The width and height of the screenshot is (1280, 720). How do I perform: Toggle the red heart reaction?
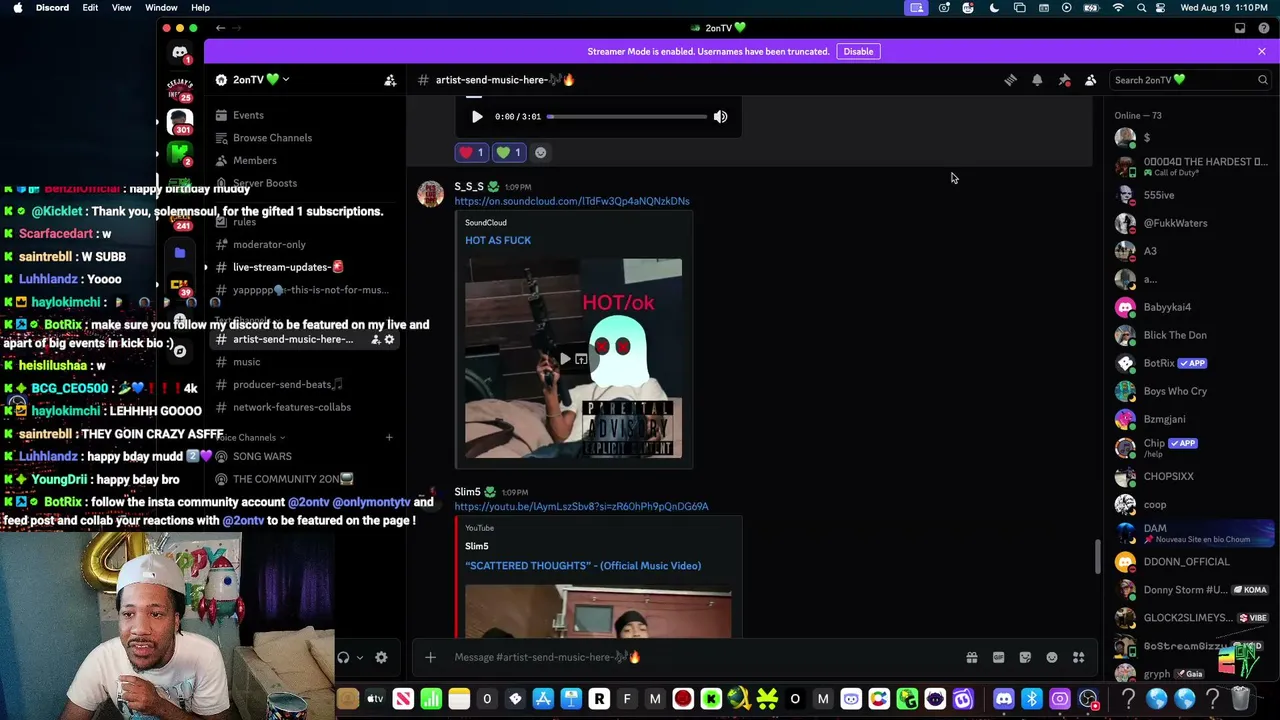[470, 153]
